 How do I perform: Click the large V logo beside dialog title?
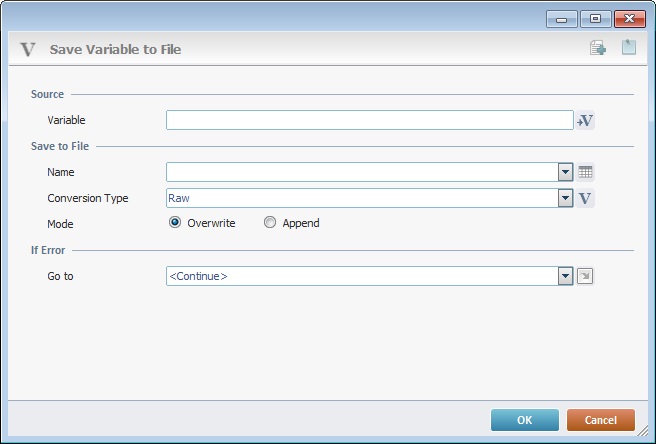[28, 49]
